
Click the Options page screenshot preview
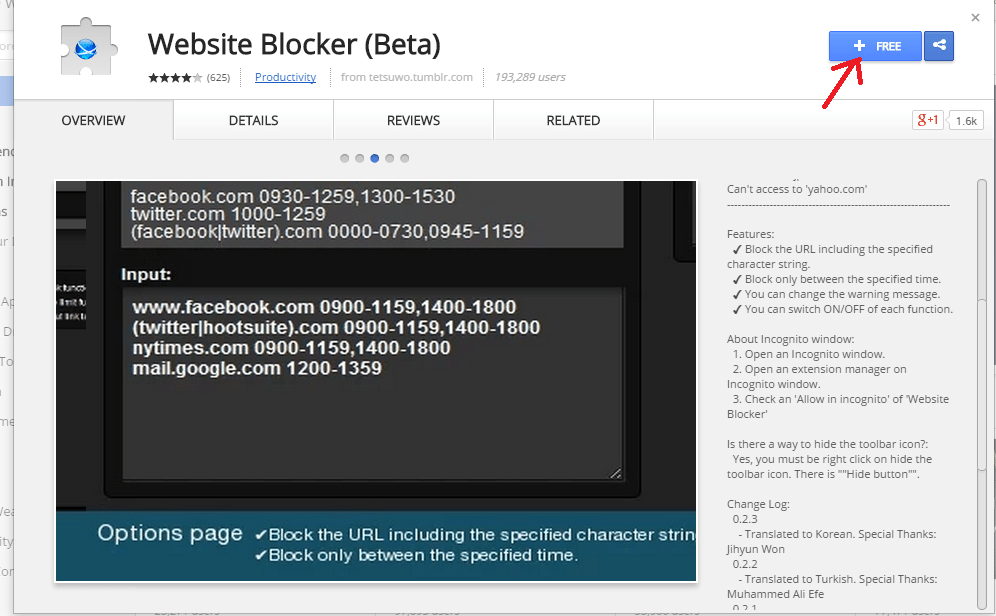click(376, 381)
